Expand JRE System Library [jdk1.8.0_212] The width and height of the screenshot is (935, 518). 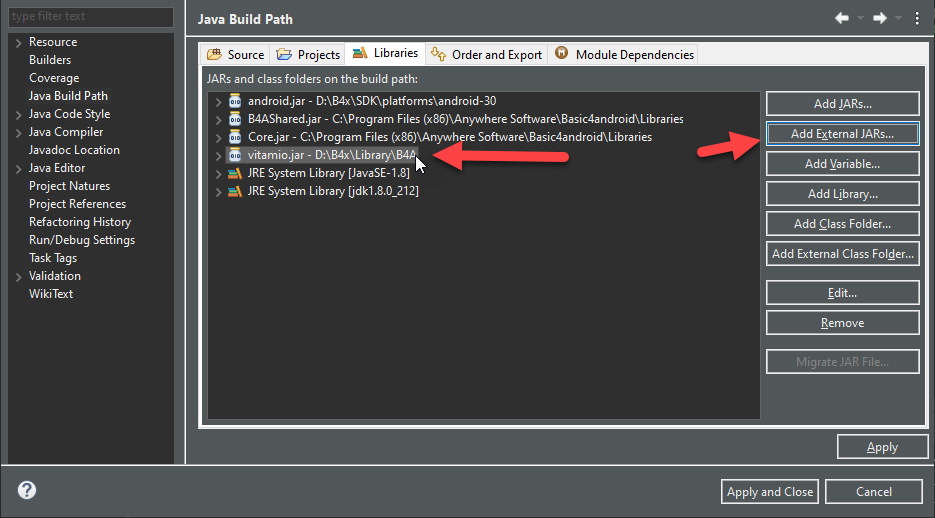pos(218,192)
